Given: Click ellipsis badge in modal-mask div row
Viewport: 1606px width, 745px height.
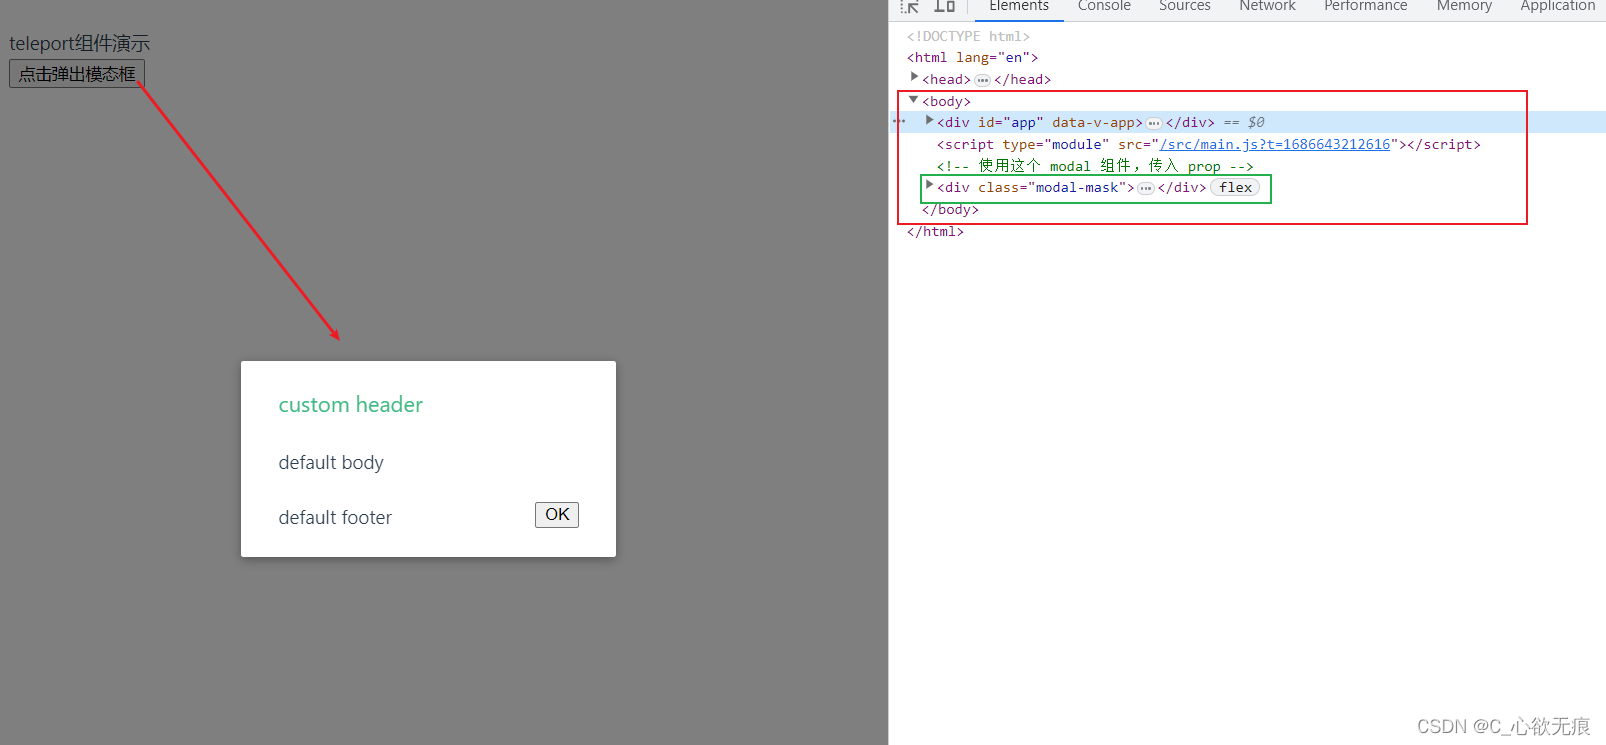Looking at the screenshot, I should click(1146, 188).
